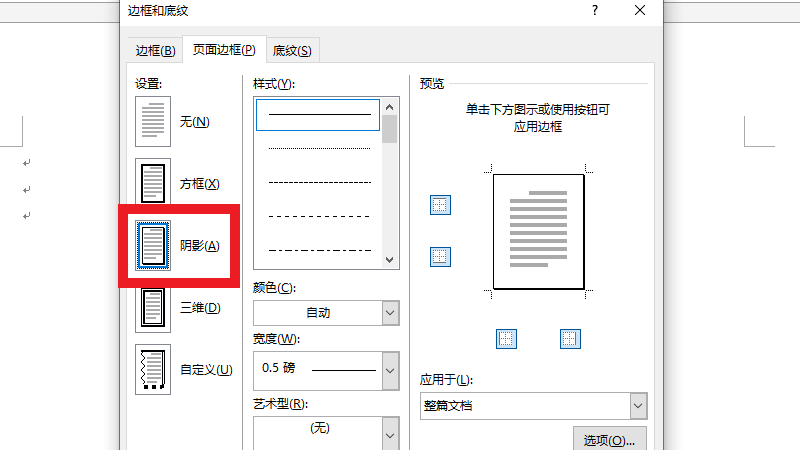Image resolution: width=800 pixels, height=450 pixels.
Task: Select the dotted line style in list
Action: click(319, 149)
